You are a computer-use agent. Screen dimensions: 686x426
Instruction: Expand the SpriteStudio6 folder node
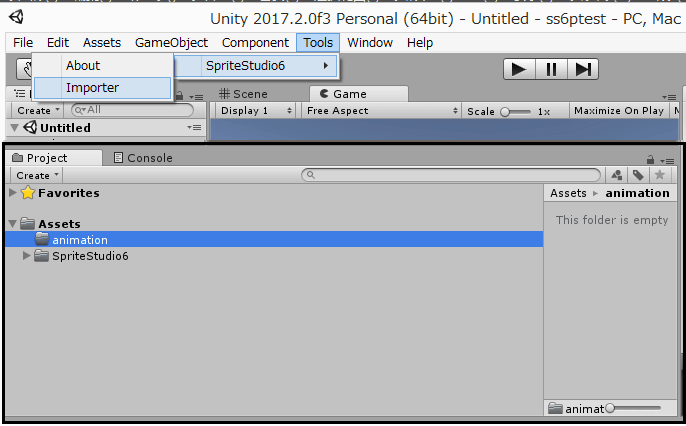(26, 255)
